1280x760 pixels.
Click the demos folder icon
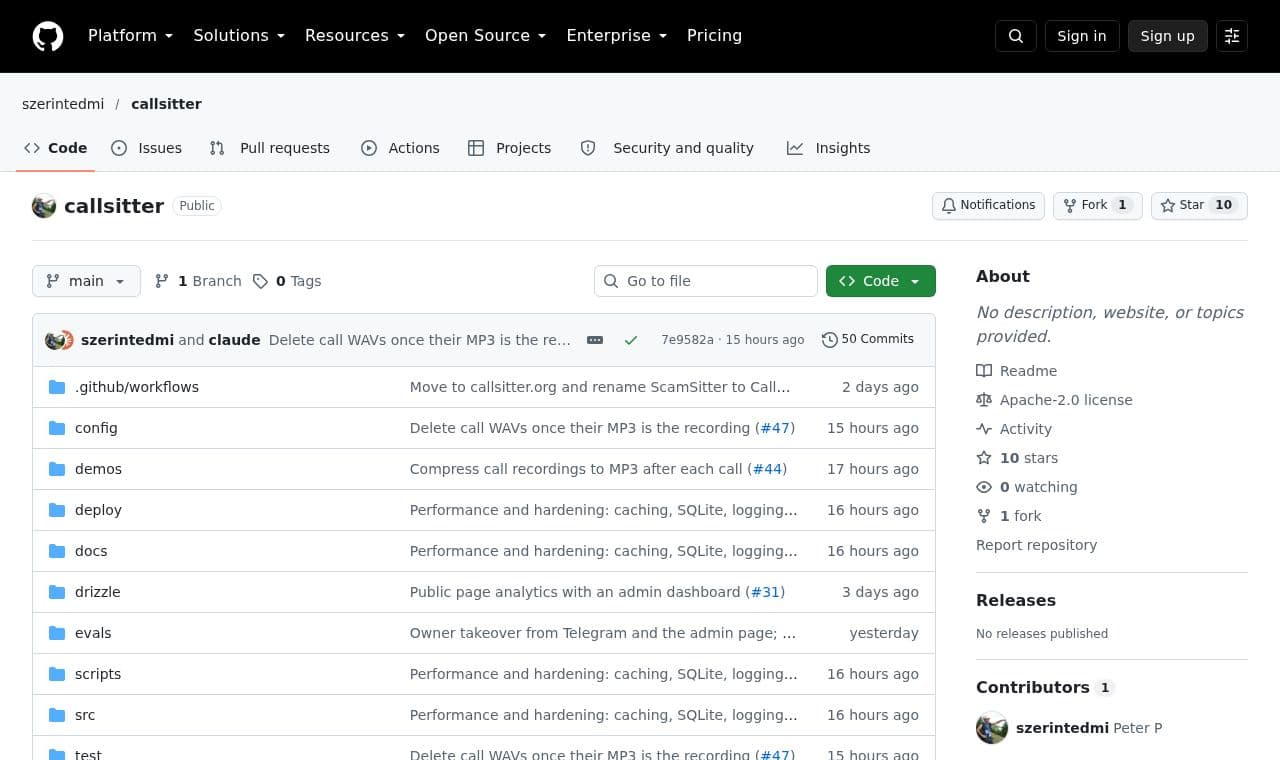[57, 469]
